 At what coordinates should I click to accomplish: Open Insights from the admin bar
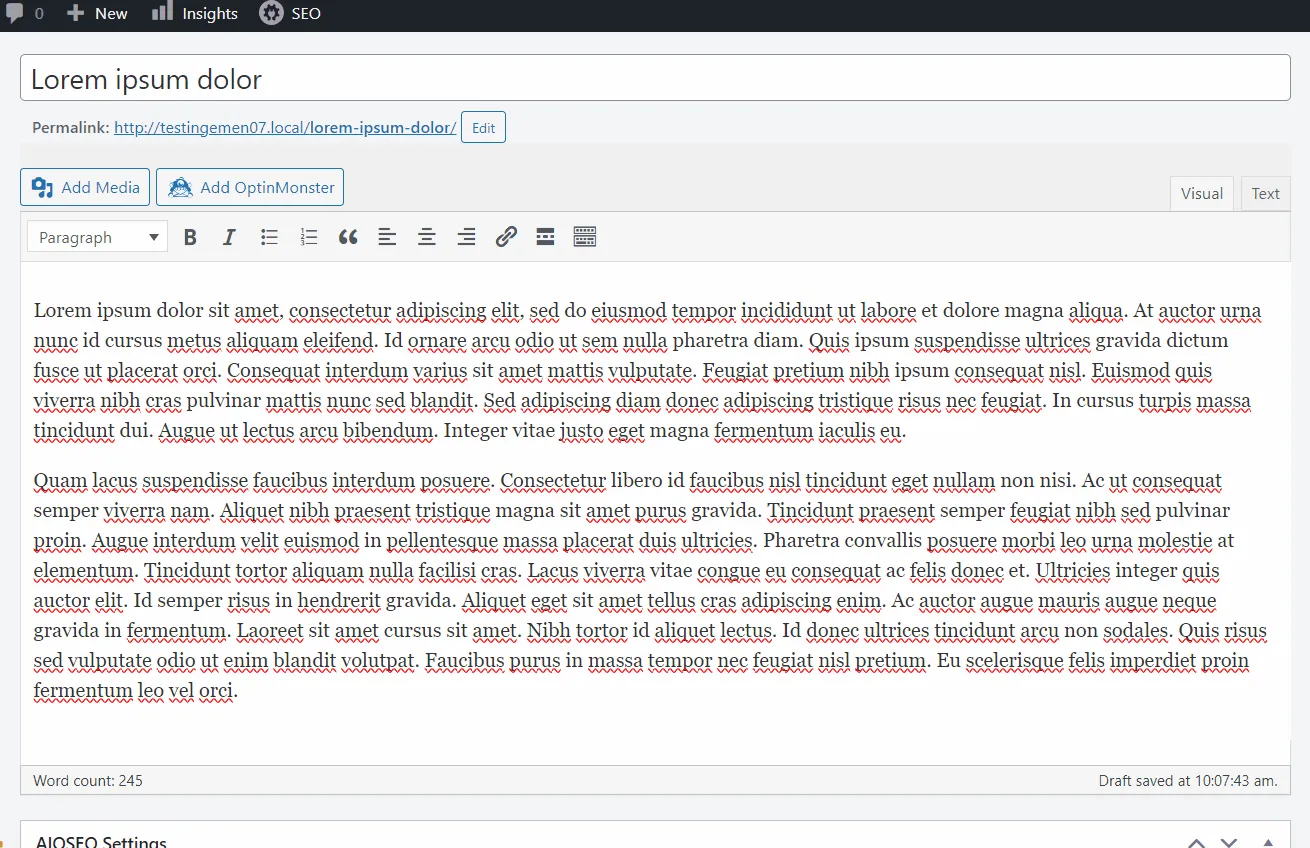pyautogui.click(x=194, y=13)
